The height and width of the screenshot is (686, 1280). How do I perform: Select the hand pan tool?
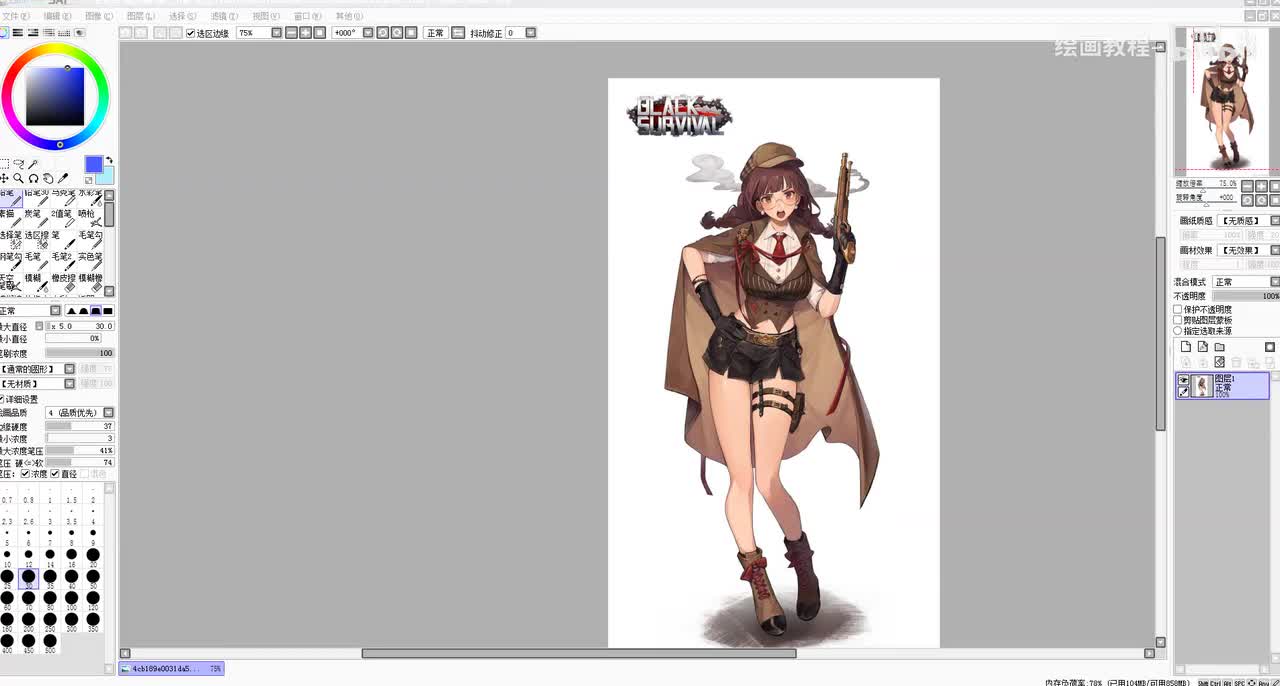[48, 178]
